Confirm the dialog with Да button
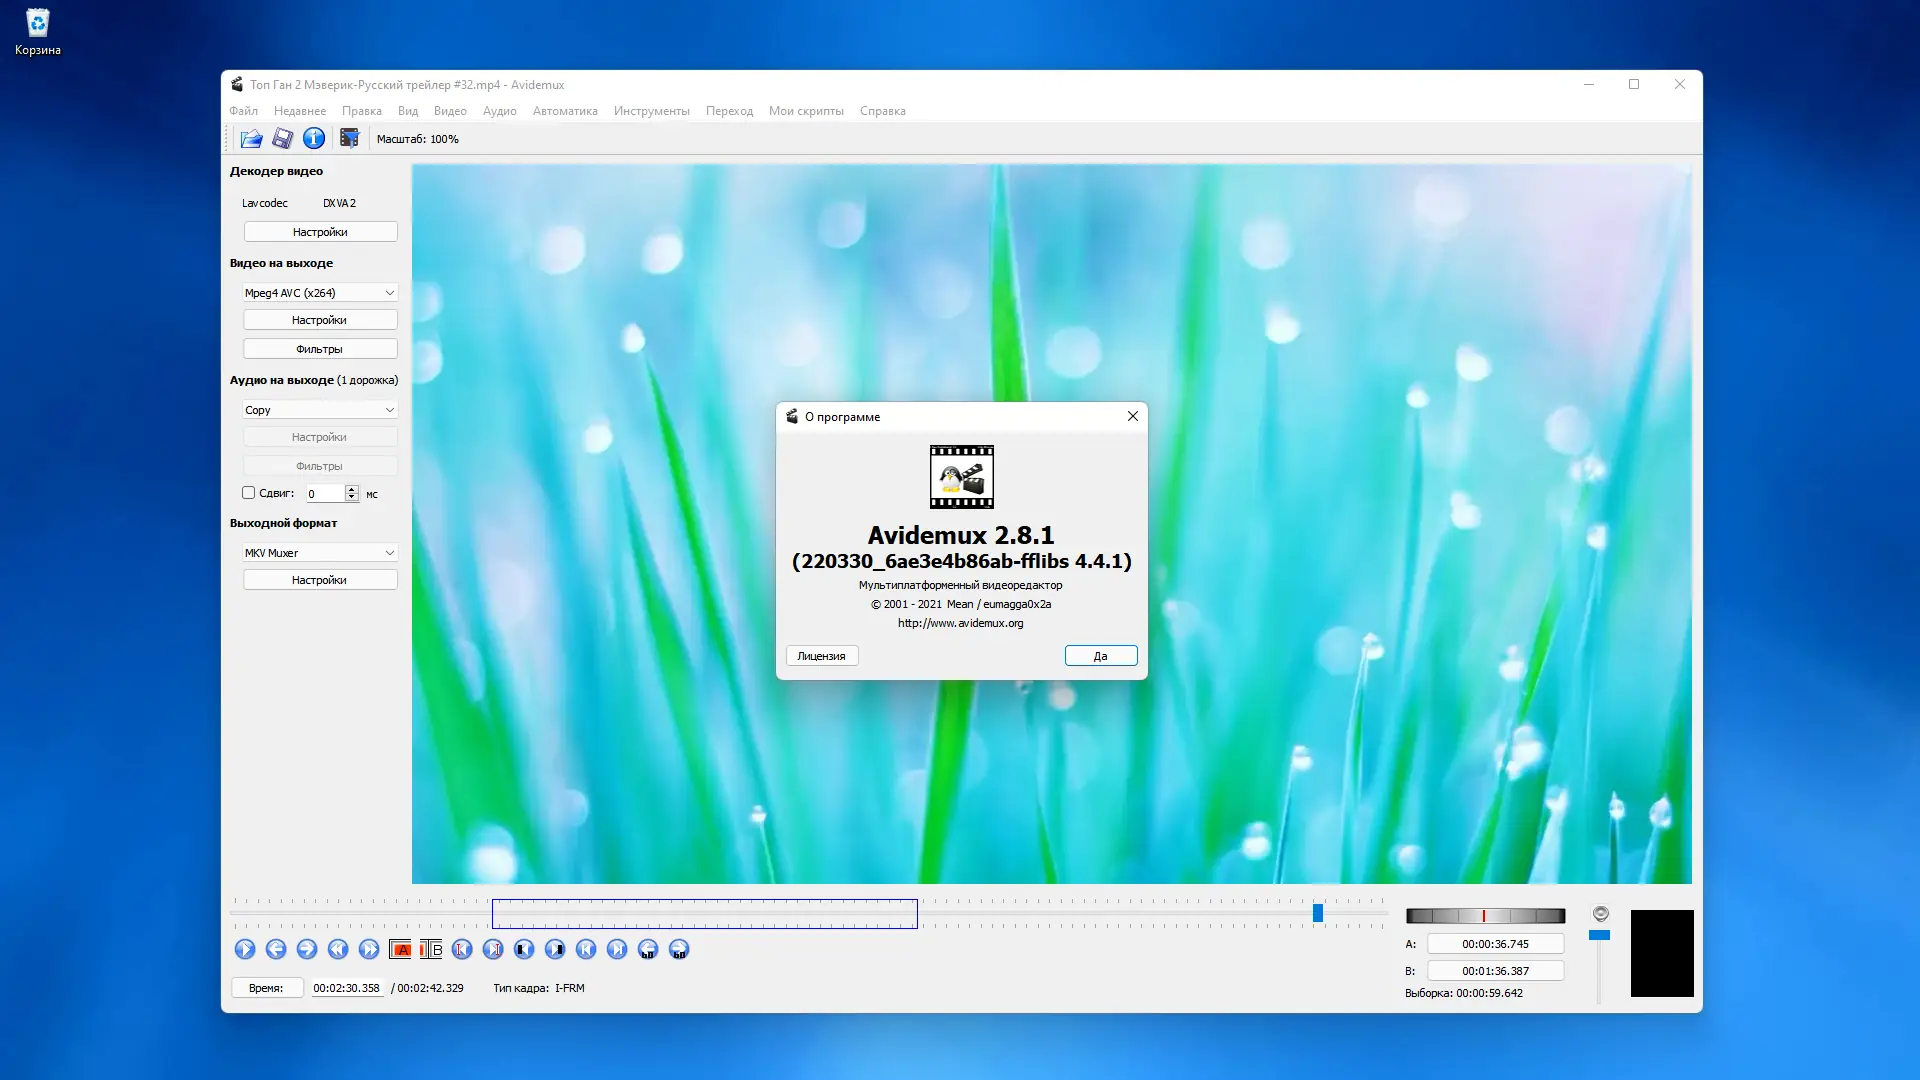 tap(1100, 656)
